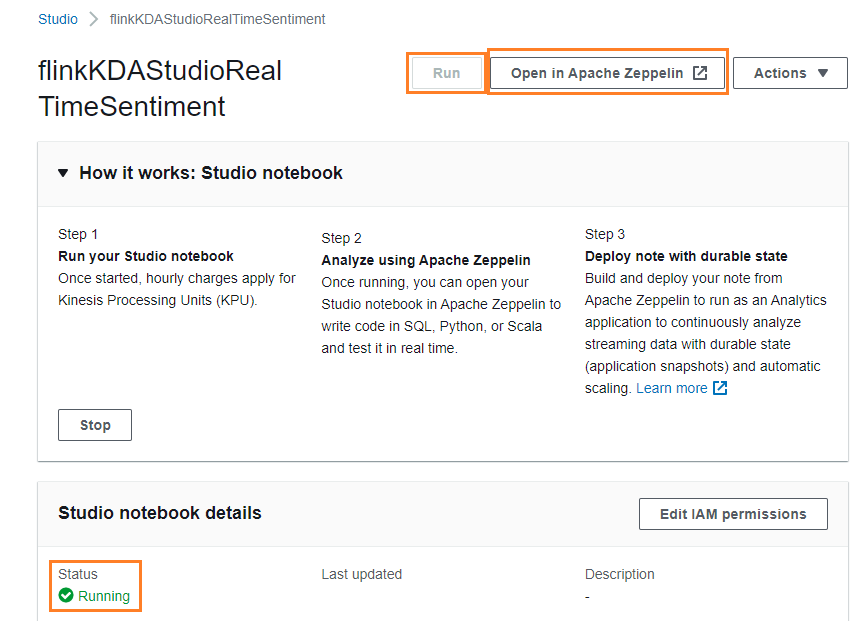This screenshot has width=862, height=621.
Task: Click the Step 1 label
Action: [78, 234]
